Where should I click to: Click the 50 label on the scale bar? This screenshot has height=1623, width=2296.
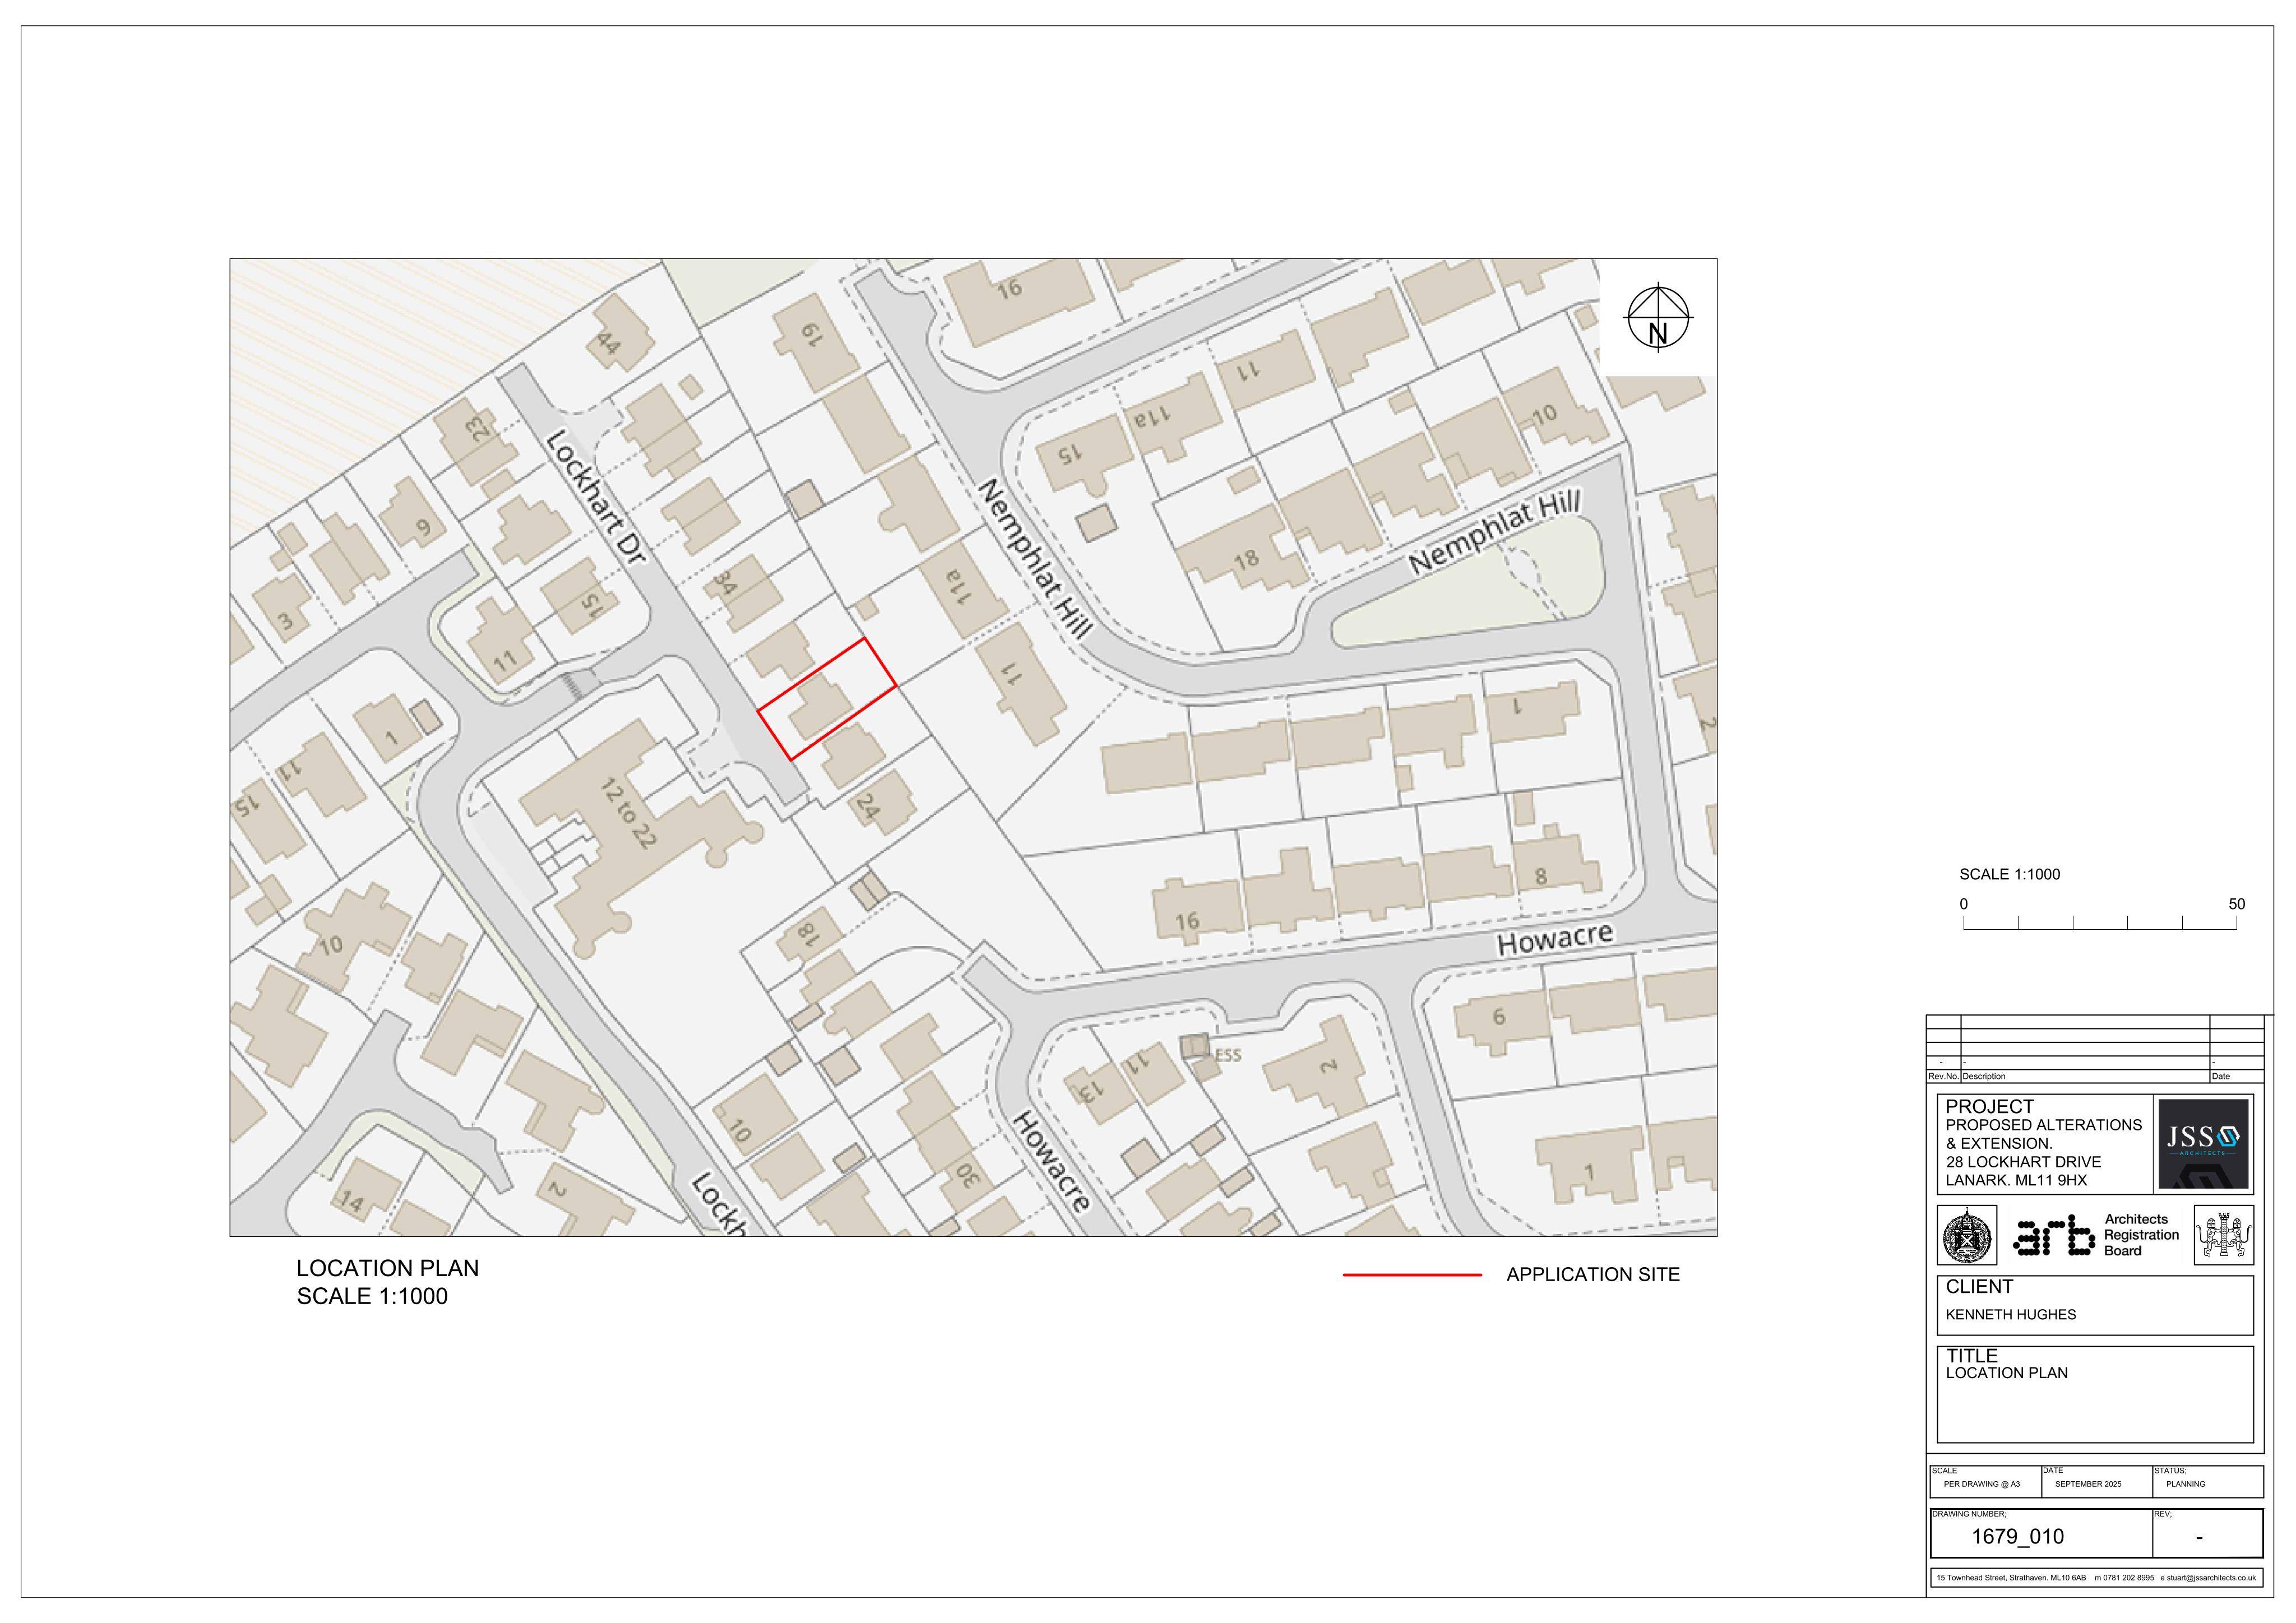2236,904
